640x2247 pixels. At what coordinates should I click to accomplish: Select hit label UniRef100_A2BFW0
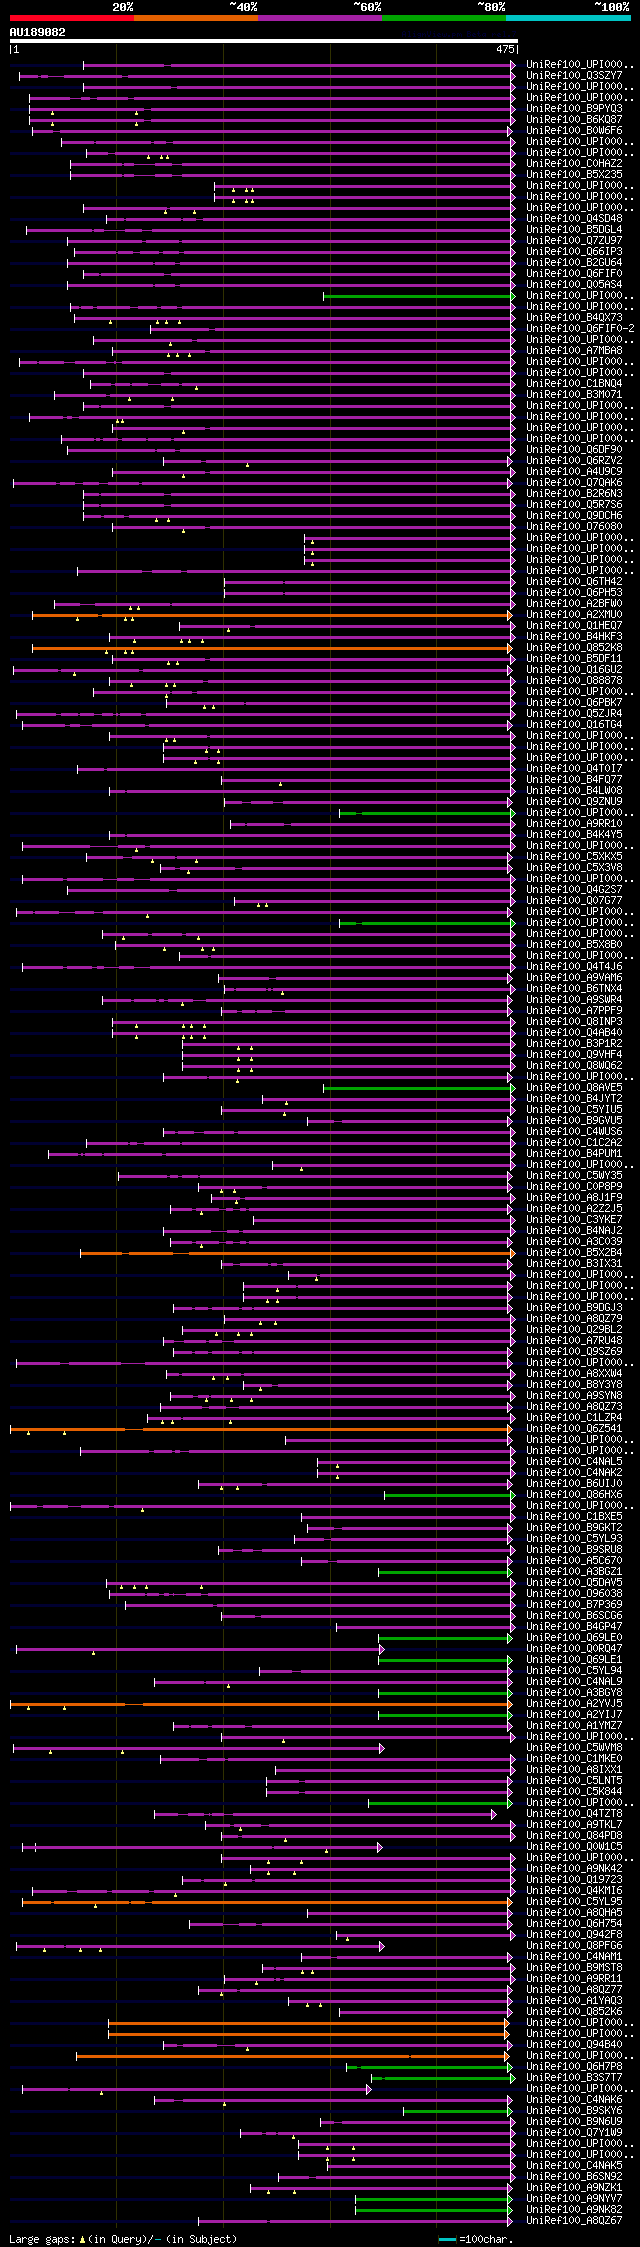click(574, 603)
